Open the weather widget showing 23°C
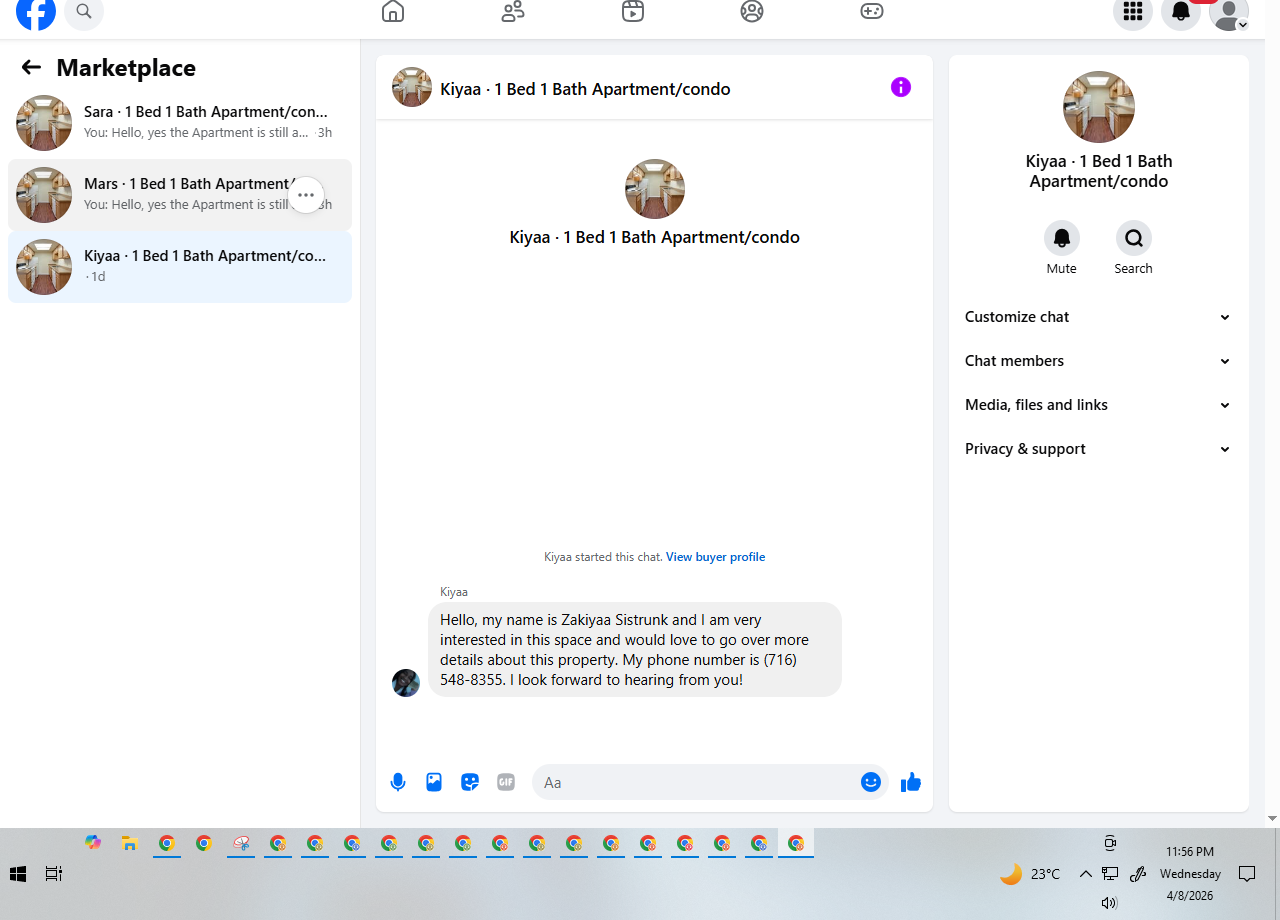Viewport: 1280px width, 920px height. pos(1030,874)
